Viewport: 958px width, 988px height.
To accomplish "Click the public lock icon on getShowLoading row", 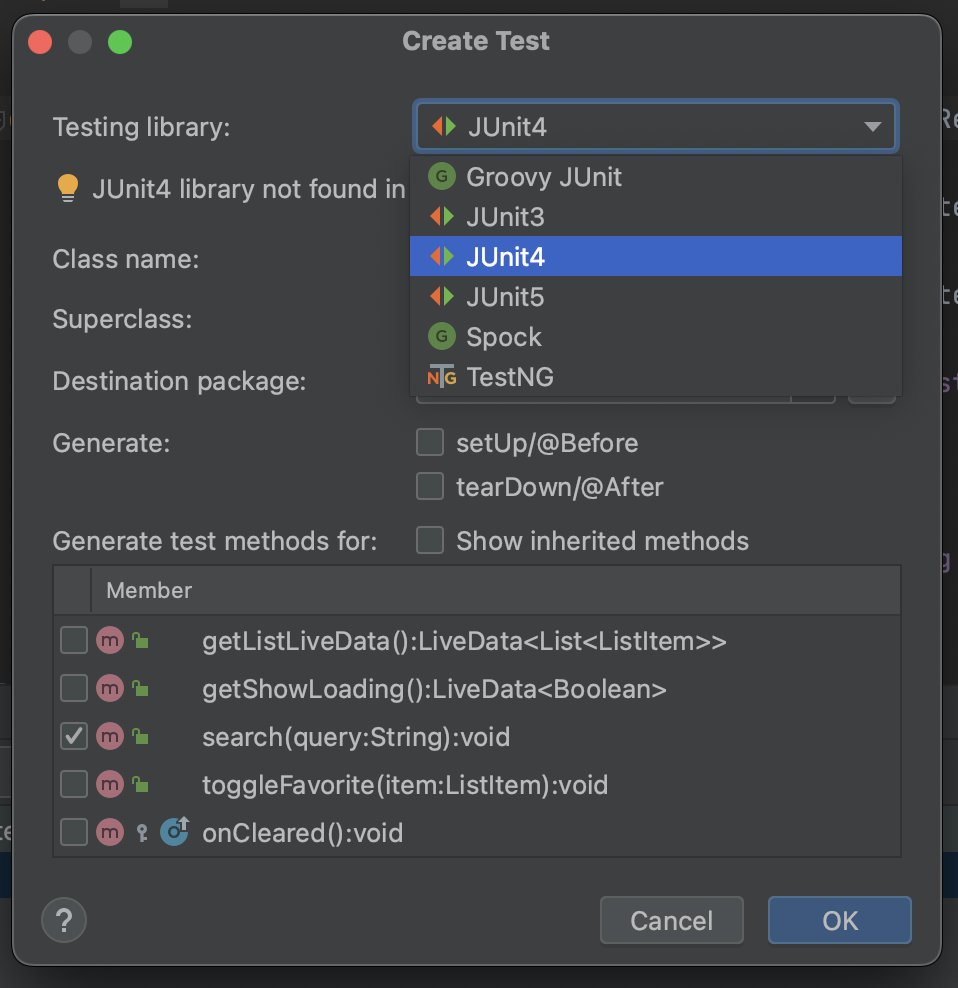I will [x=141, y=689].
